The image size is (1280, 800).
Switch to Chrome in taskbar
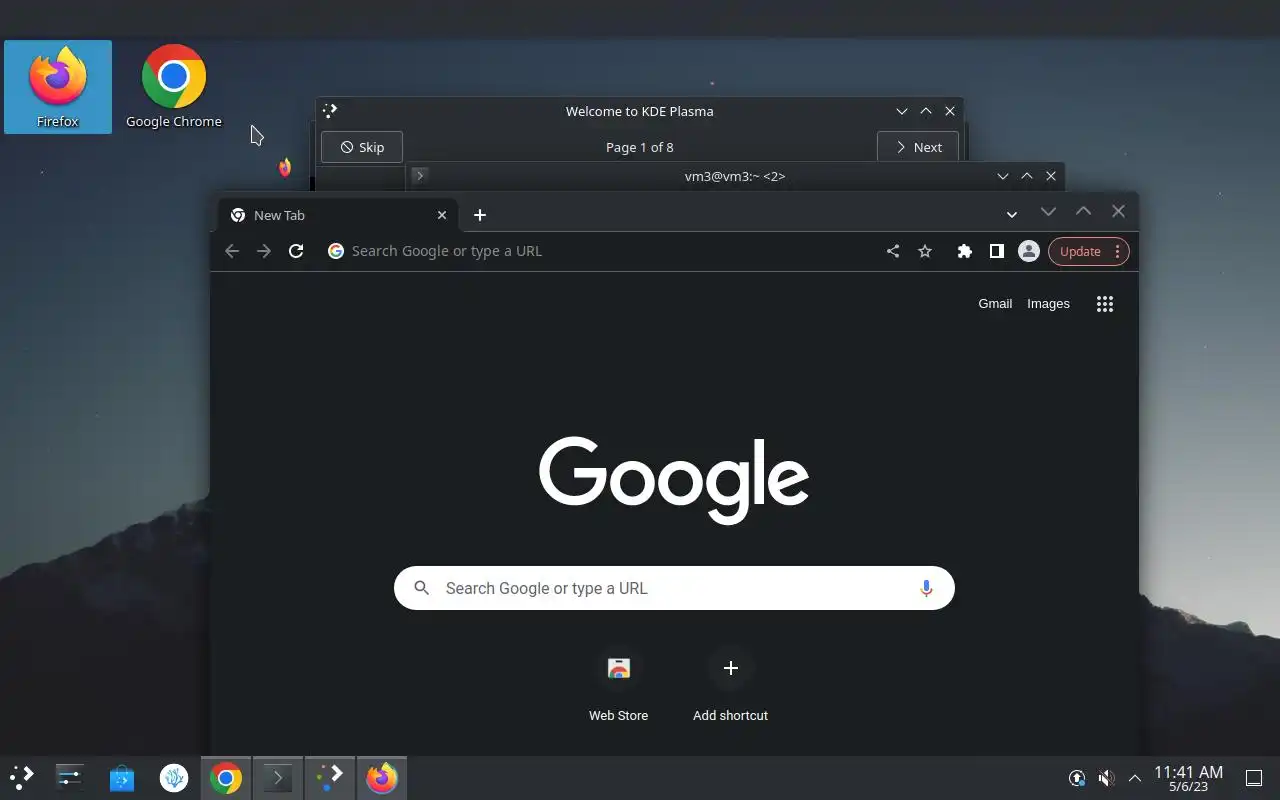(x=226, y=777)
